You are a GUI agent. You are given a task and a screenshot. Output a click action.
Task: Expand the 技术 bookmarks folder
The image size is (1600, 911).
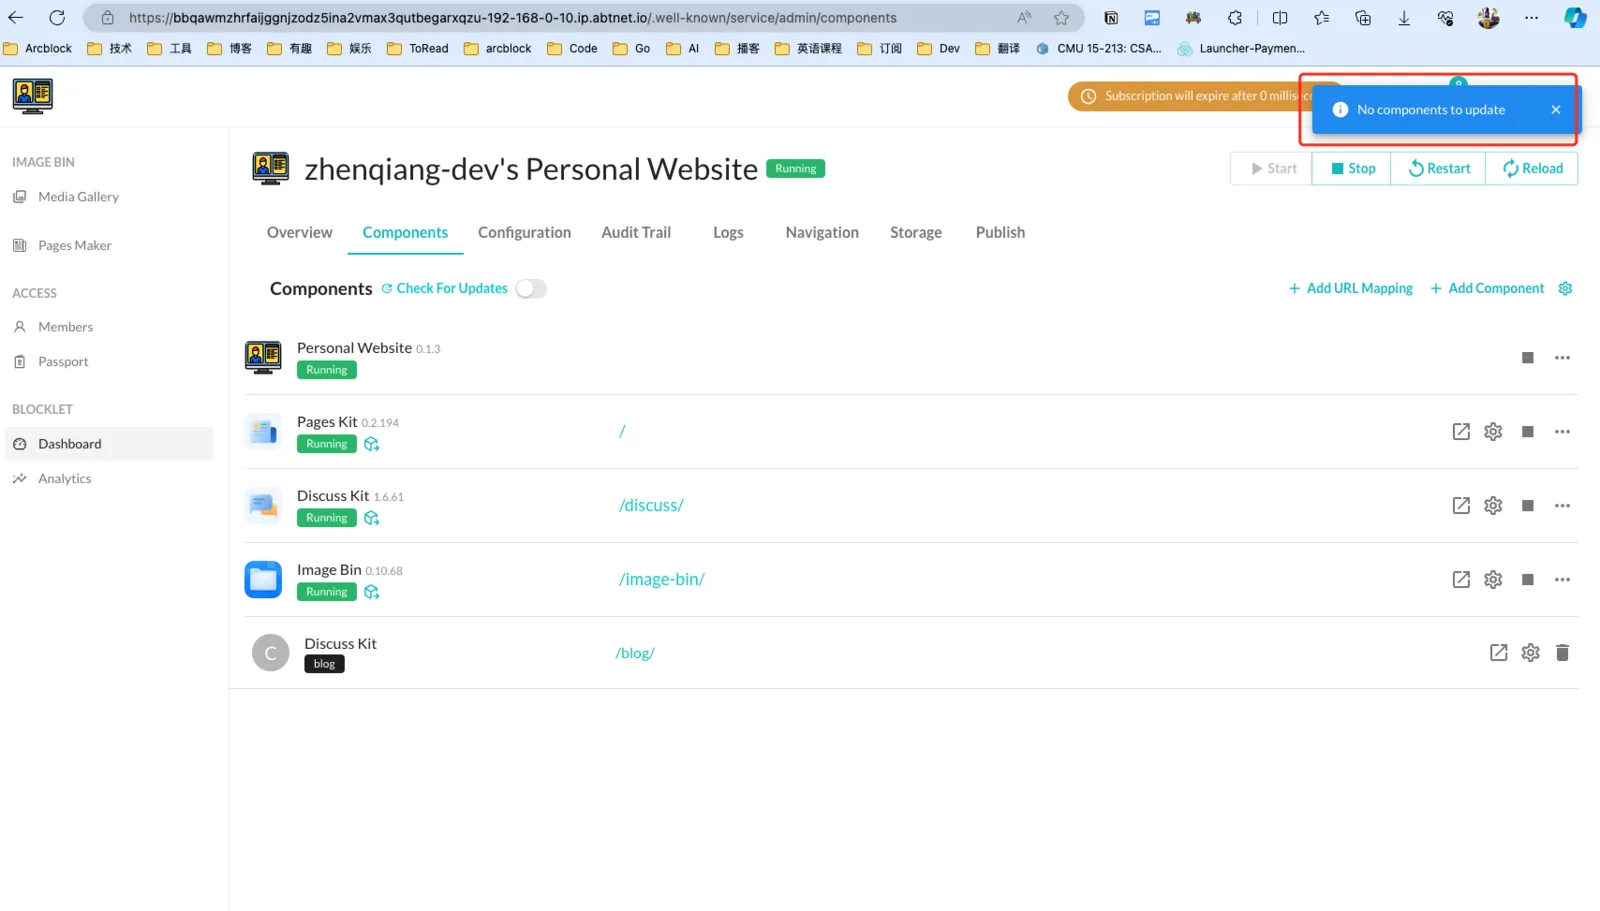(110, 48)
